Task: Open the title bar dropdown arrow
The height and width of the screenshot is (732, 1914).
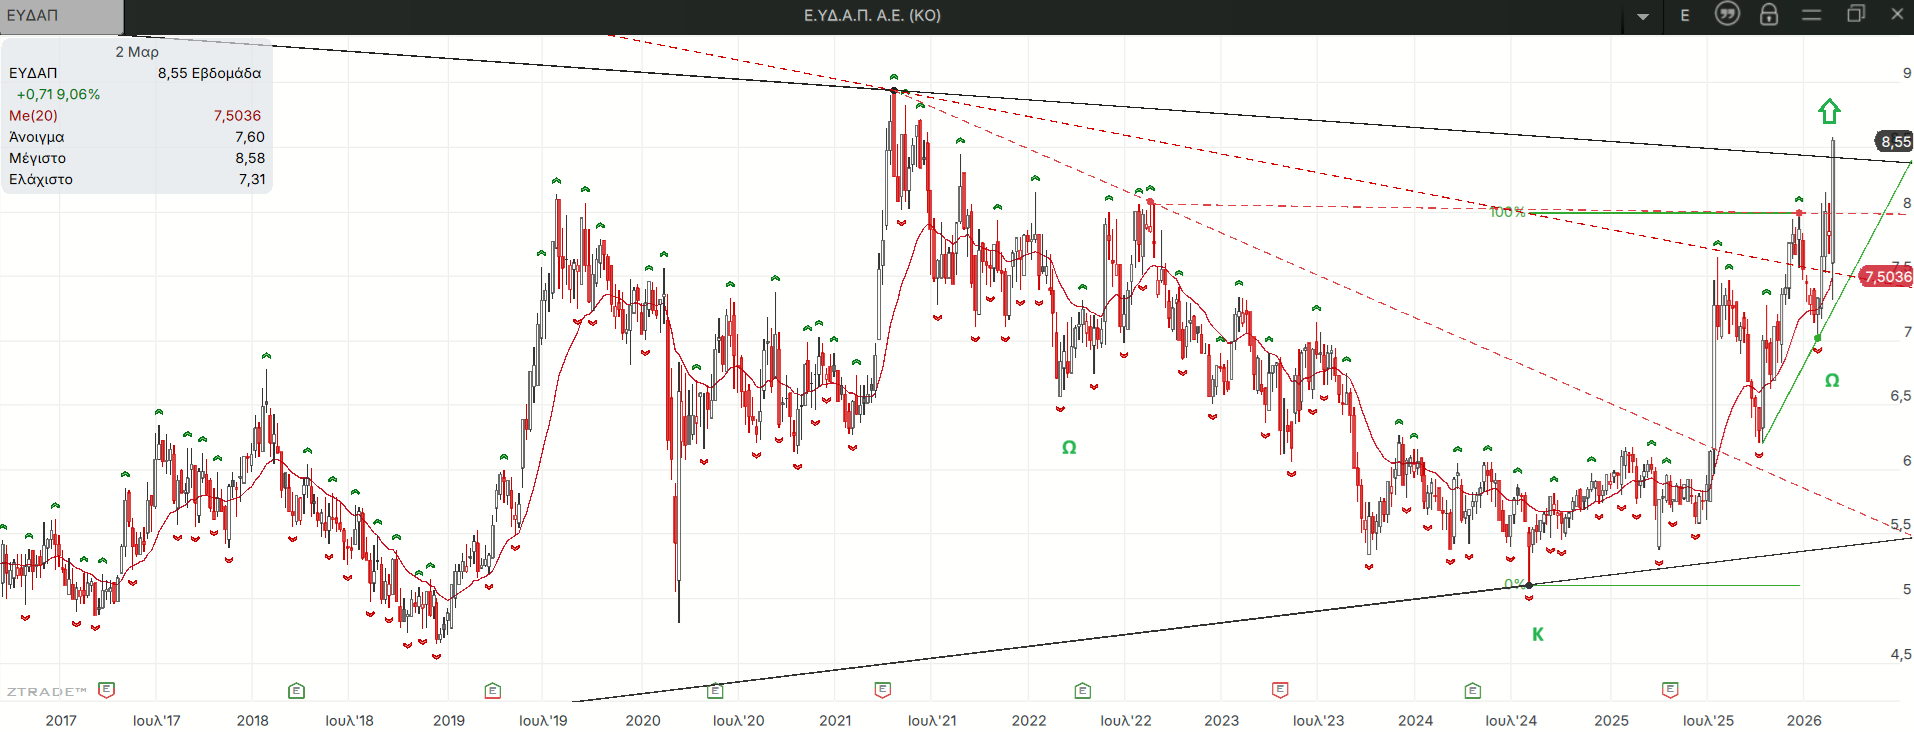Action: click(x=1643, y=16)
